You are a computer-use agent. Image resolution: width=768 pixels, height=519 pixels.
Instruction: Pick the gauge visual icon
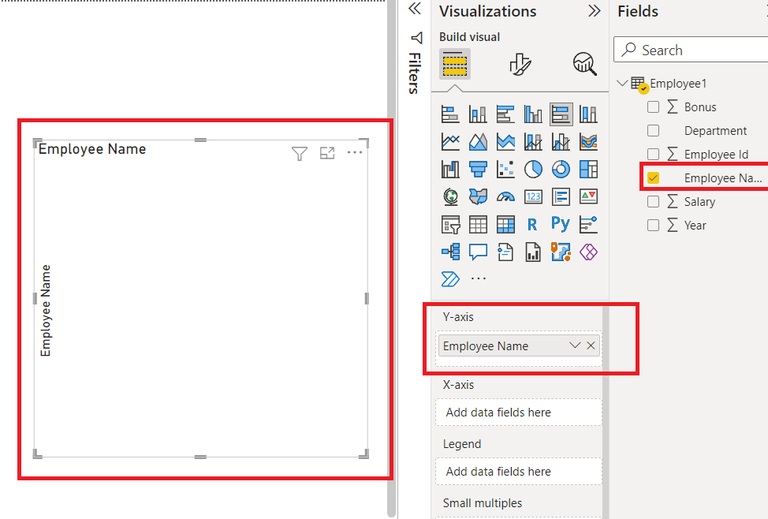pyautogui.click(x=505, y=197)
